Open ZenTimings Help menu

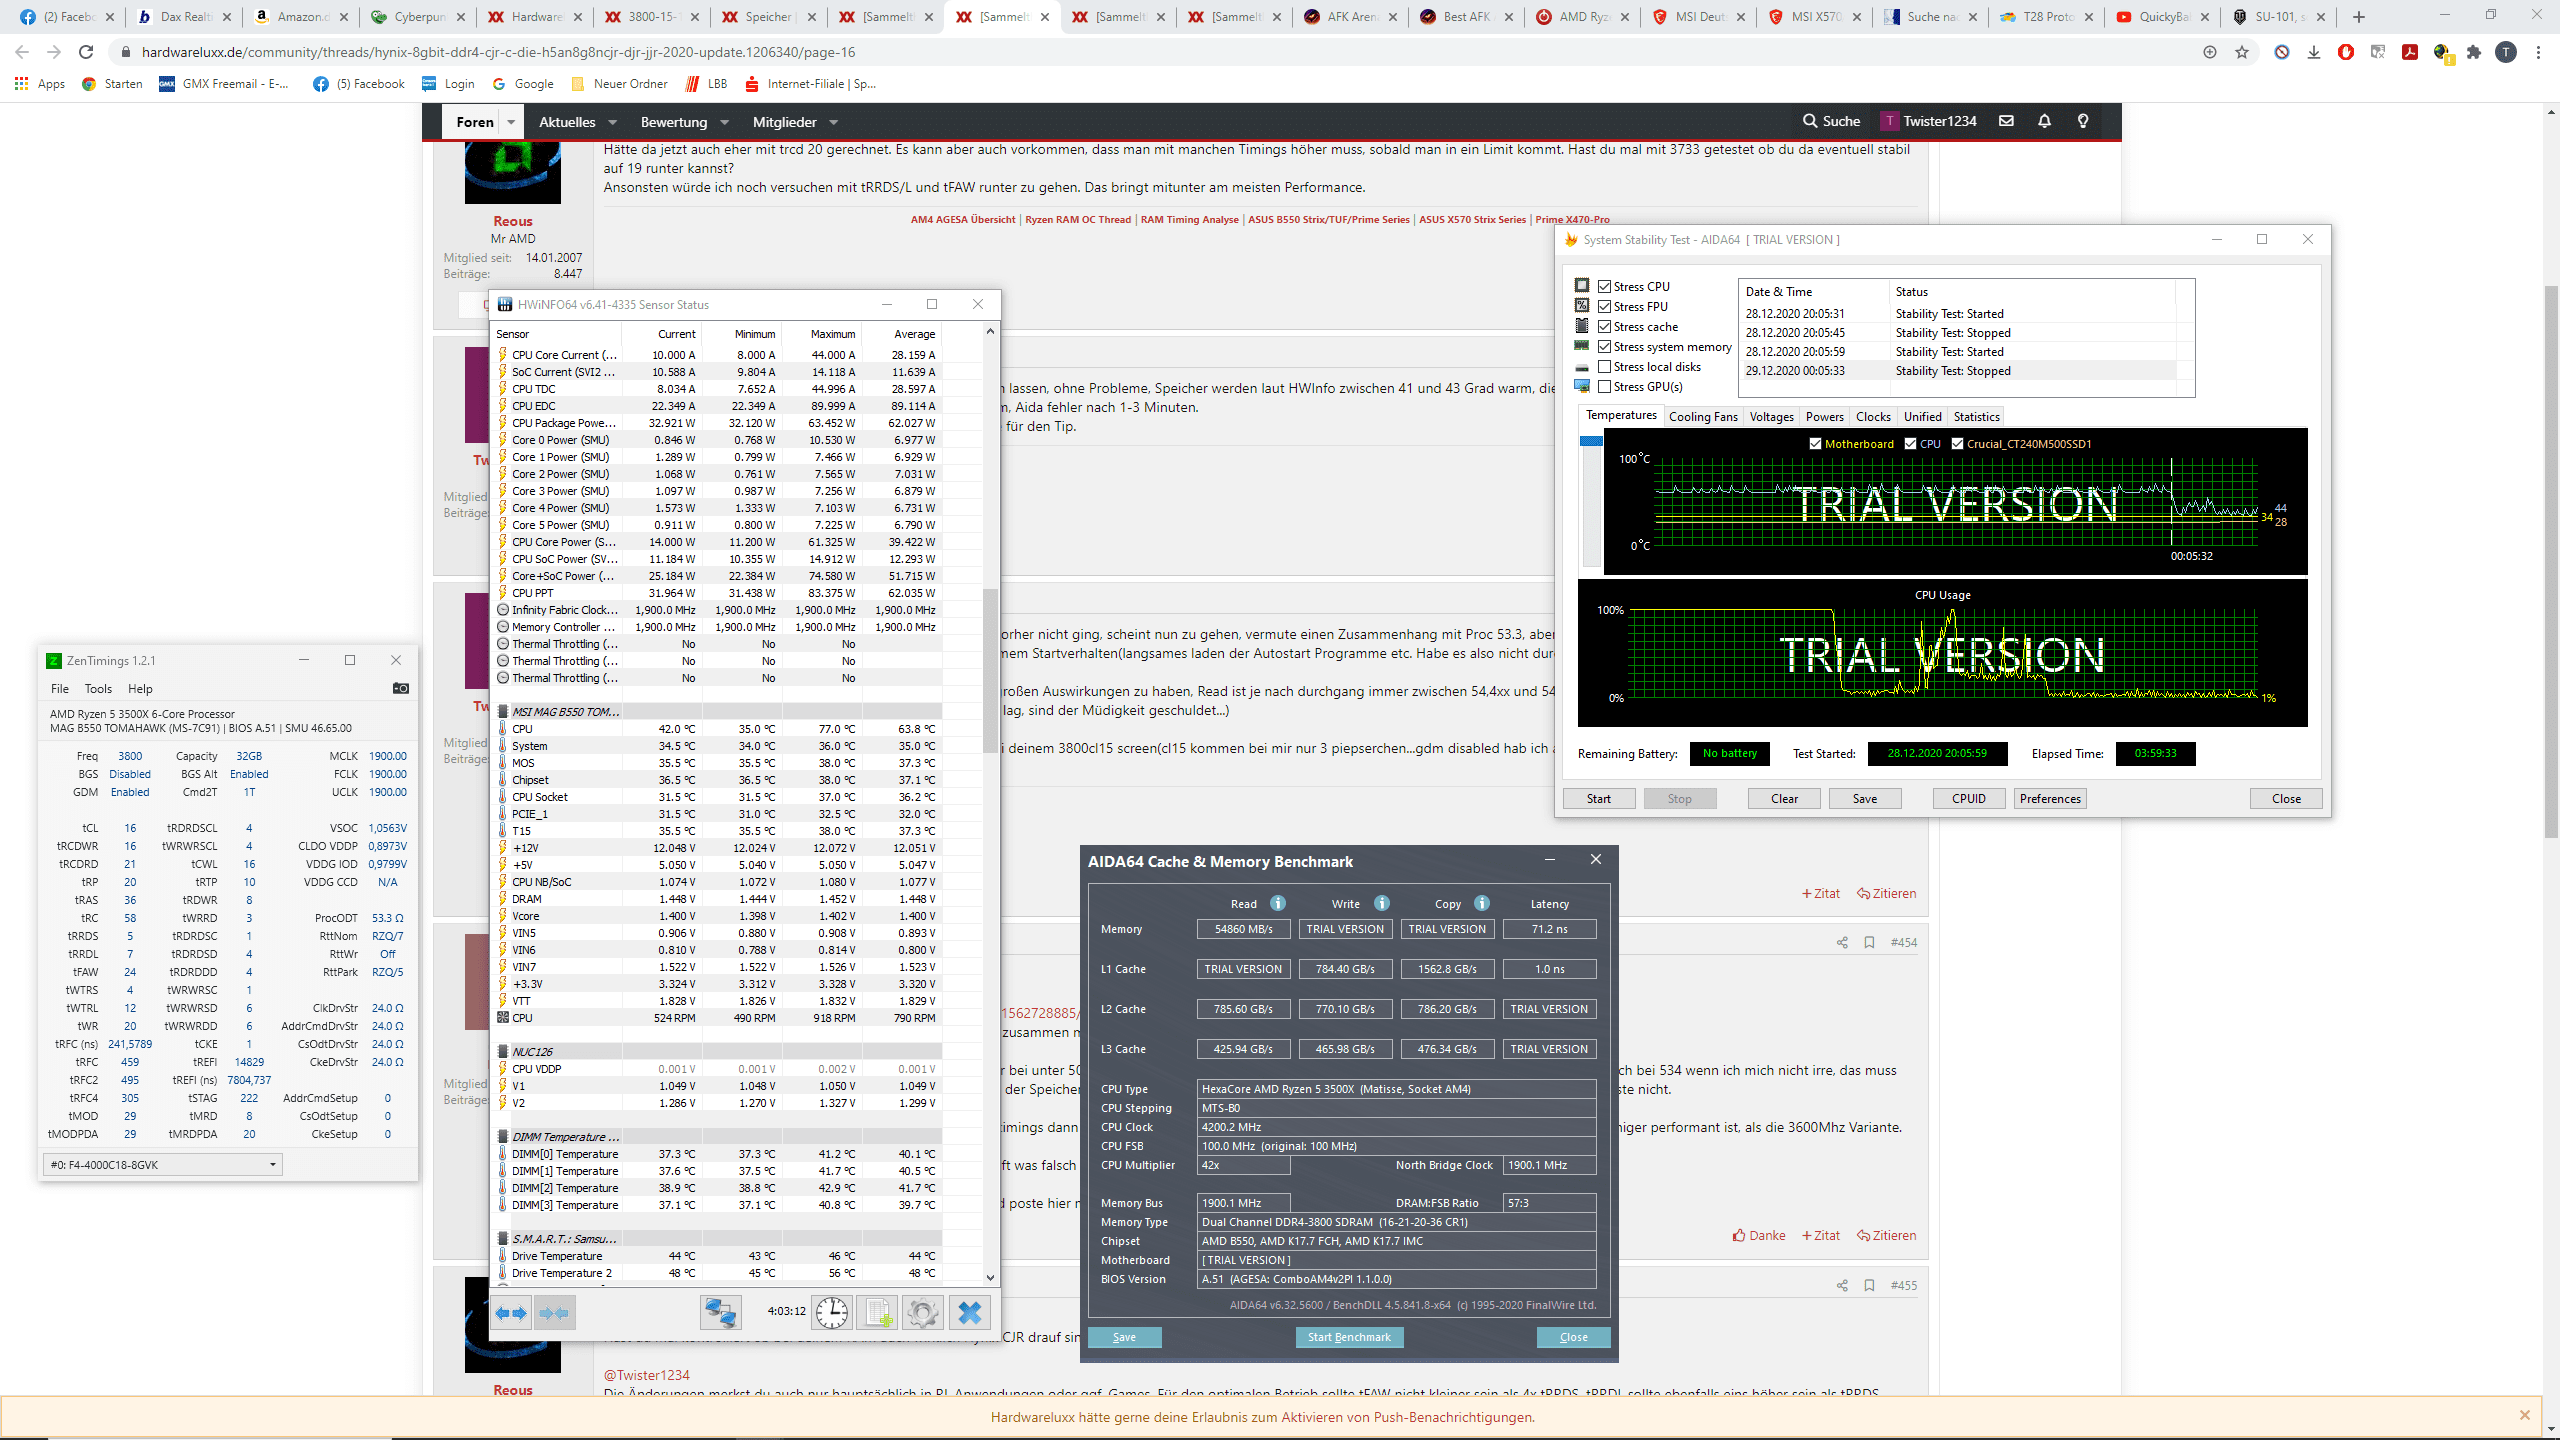coord(140,688)
